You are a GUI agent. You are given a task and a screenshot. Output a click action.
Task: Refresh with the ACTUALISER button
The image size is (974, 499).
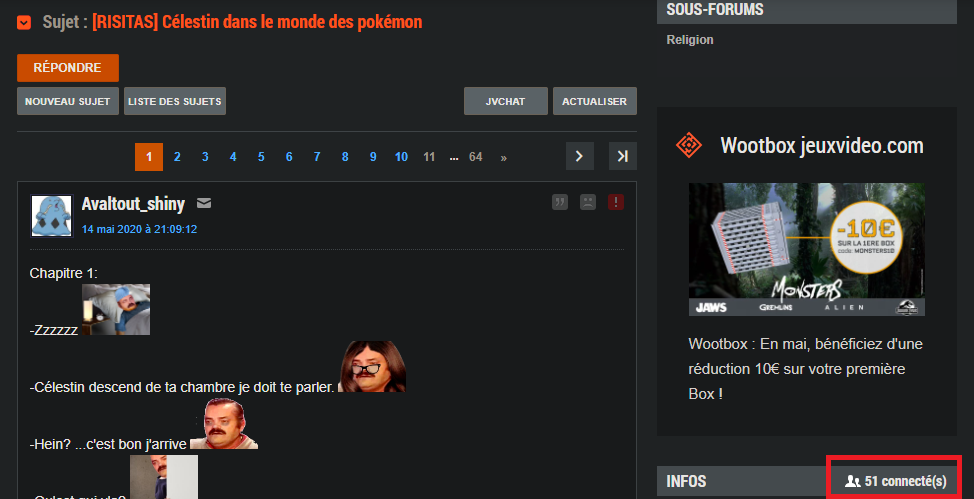click(x=594, y=101)
